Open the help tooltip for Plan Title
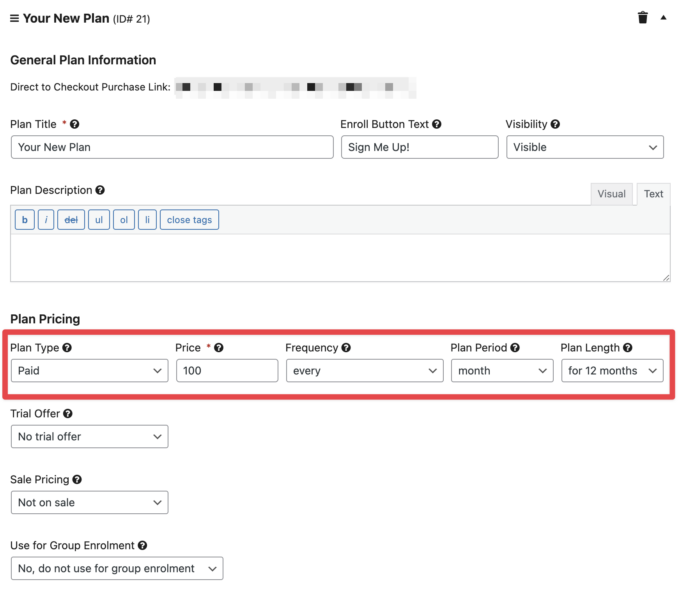 click(x=75, y=125)
